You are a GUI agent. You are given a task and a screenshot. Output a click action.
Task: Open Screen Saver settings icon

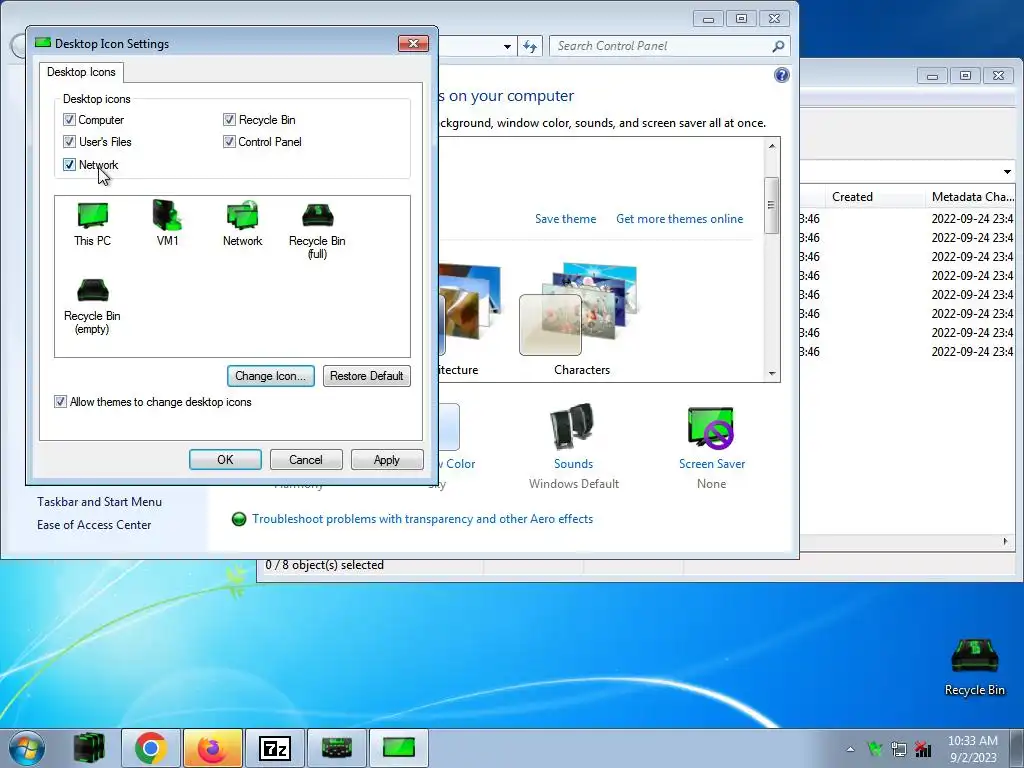click(x=711, y=428)
